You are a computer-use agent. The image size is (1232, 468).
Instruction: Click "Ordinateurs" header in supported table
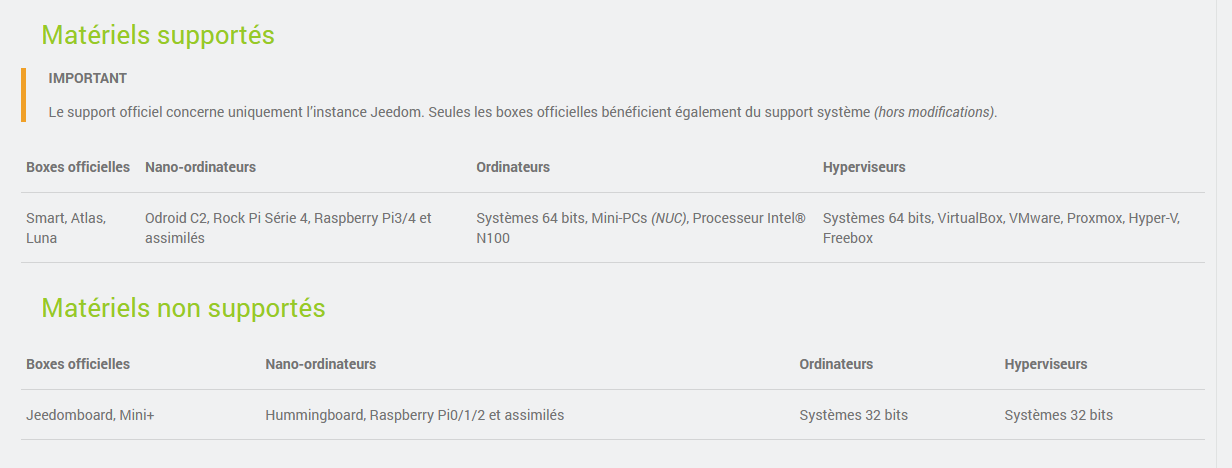point(513,167)
